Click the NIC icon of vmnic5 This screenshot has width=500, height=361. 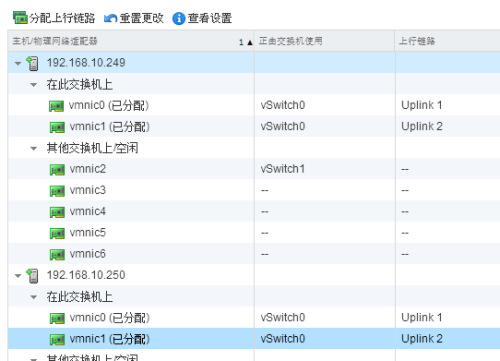point(57,233)
